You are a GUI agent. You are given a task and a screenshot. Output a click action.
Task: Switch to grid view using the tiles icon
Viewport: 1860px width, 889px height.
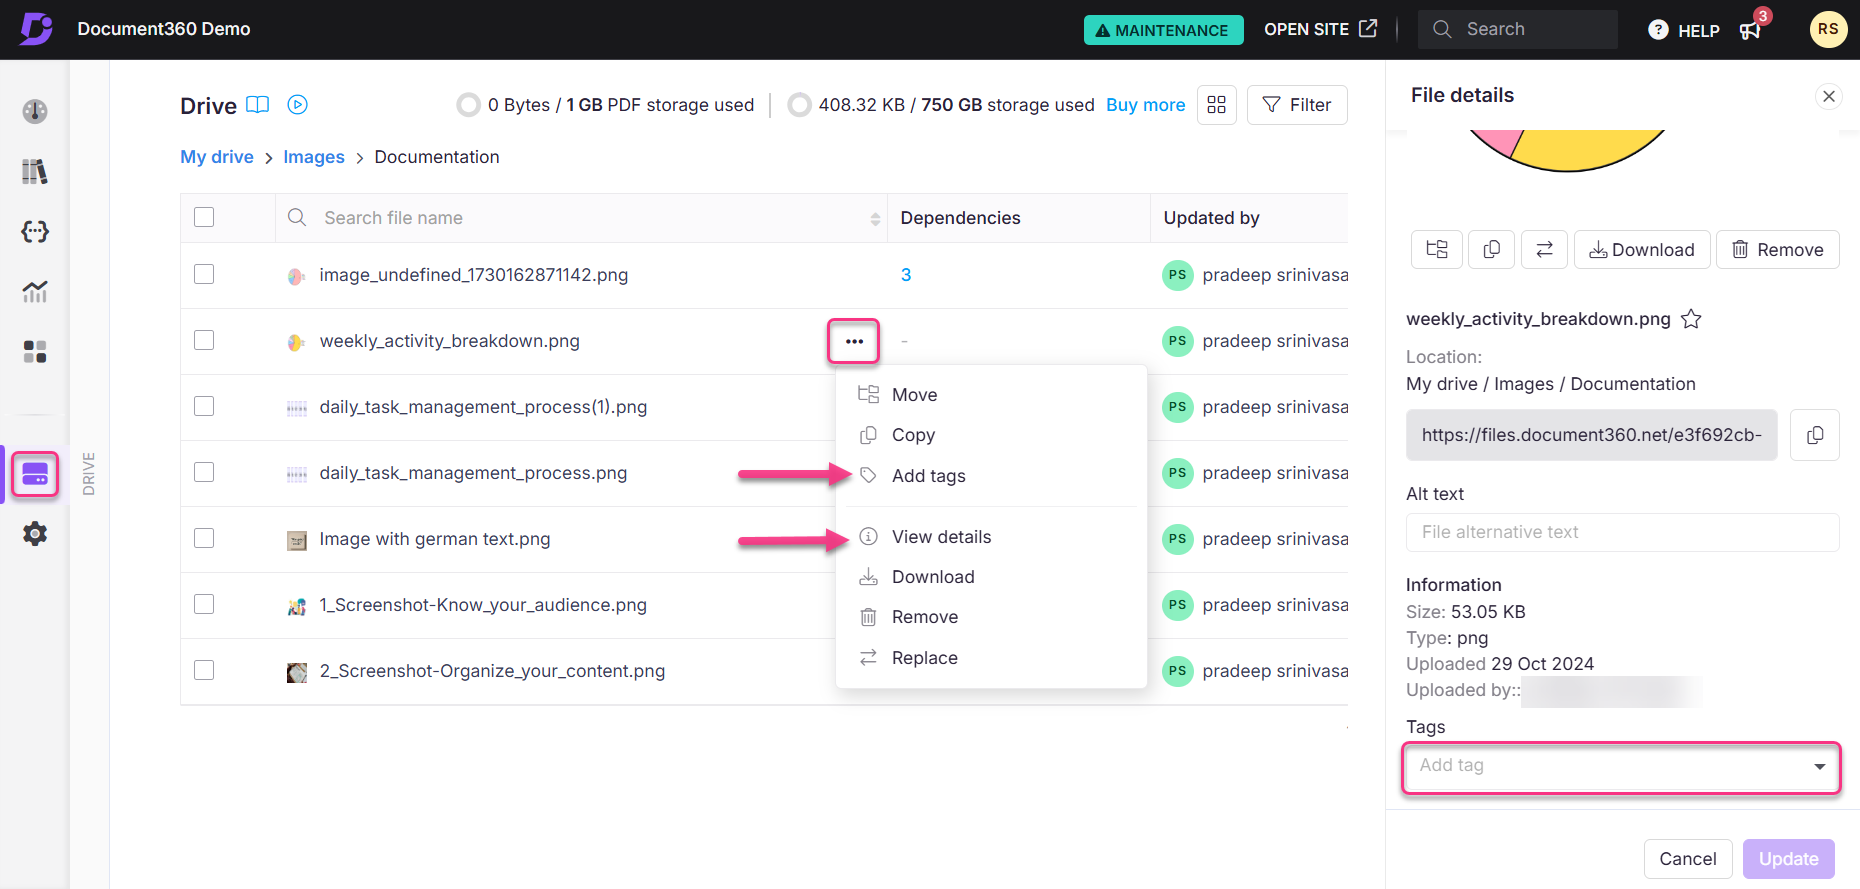pos(1216,105)
